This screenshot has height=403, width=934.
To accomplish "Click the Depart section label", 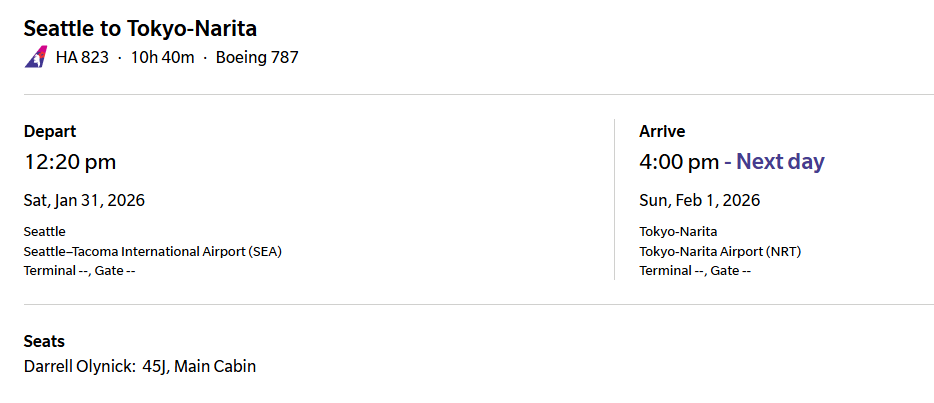I will click(50, 131).
